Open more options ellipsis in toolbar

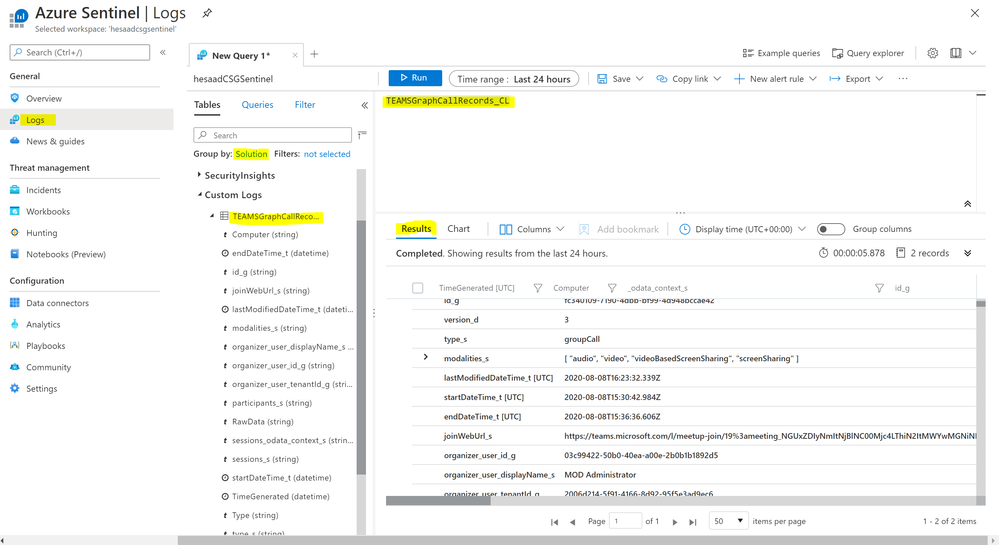coord(903,78)
